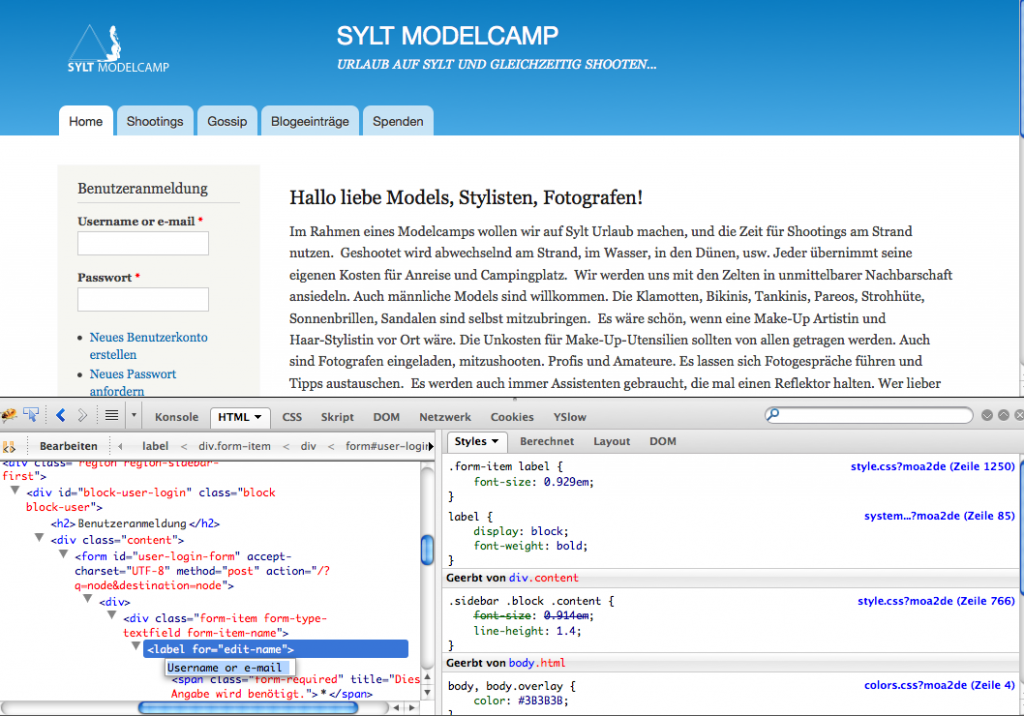Activate the element inspector pointer icon
This screenshot has height=716, width=1024.
coord(32,415)
